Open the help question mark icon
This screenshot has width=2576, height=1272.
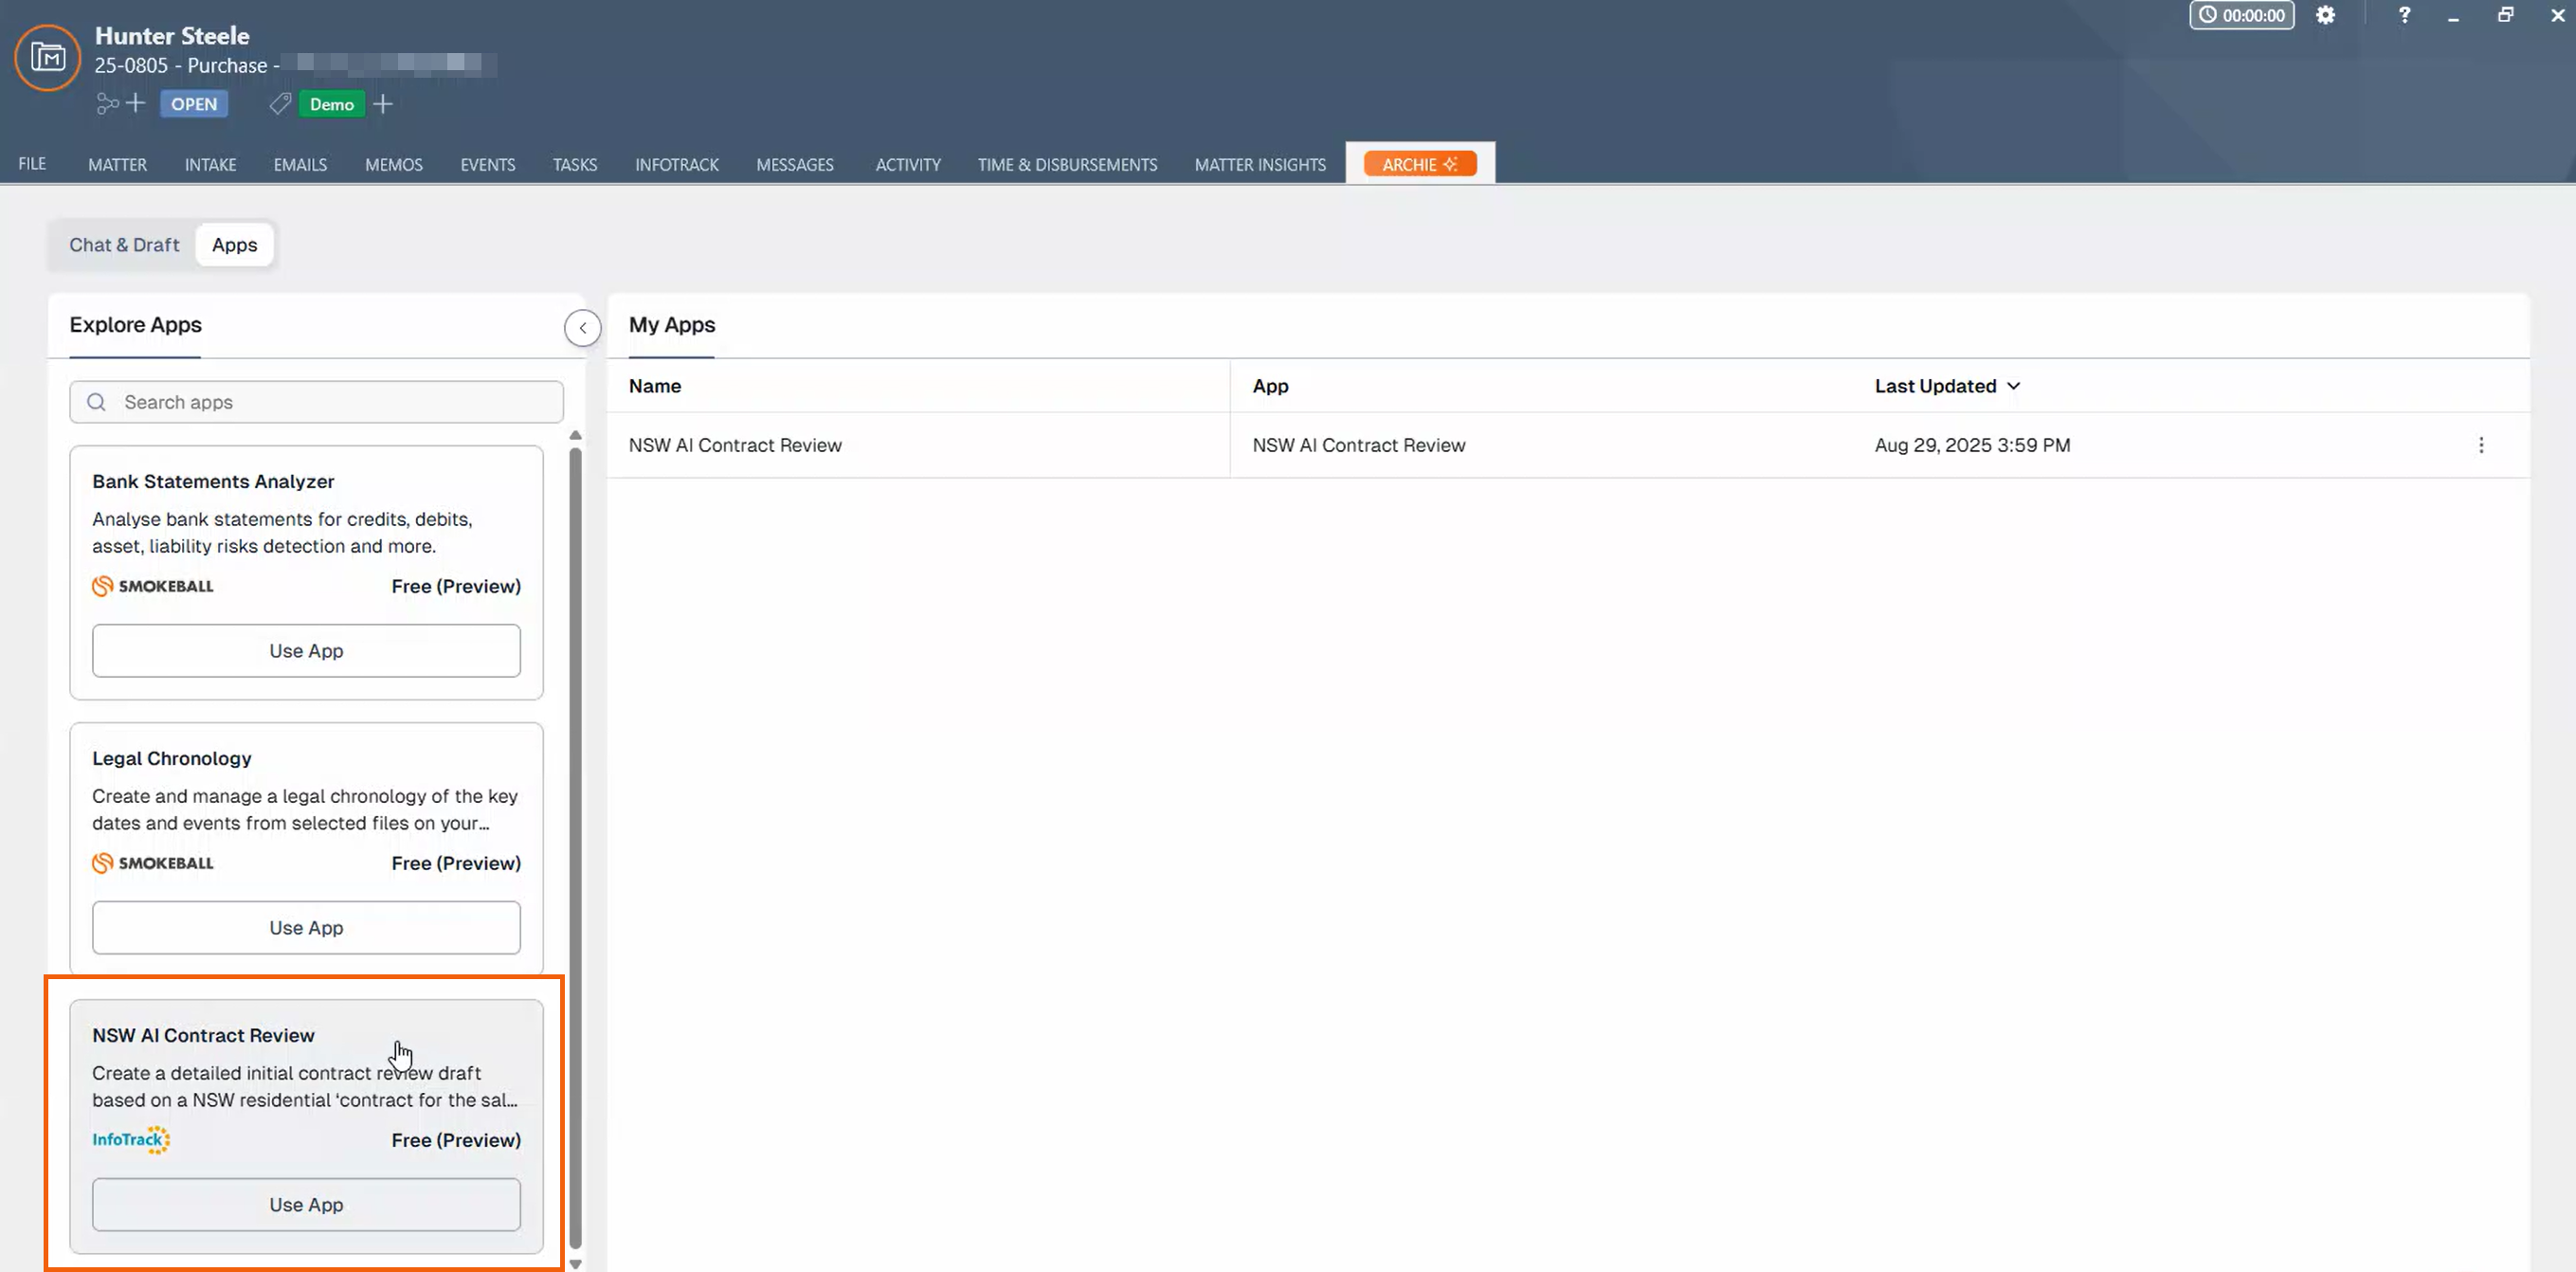coord(2404,15)
